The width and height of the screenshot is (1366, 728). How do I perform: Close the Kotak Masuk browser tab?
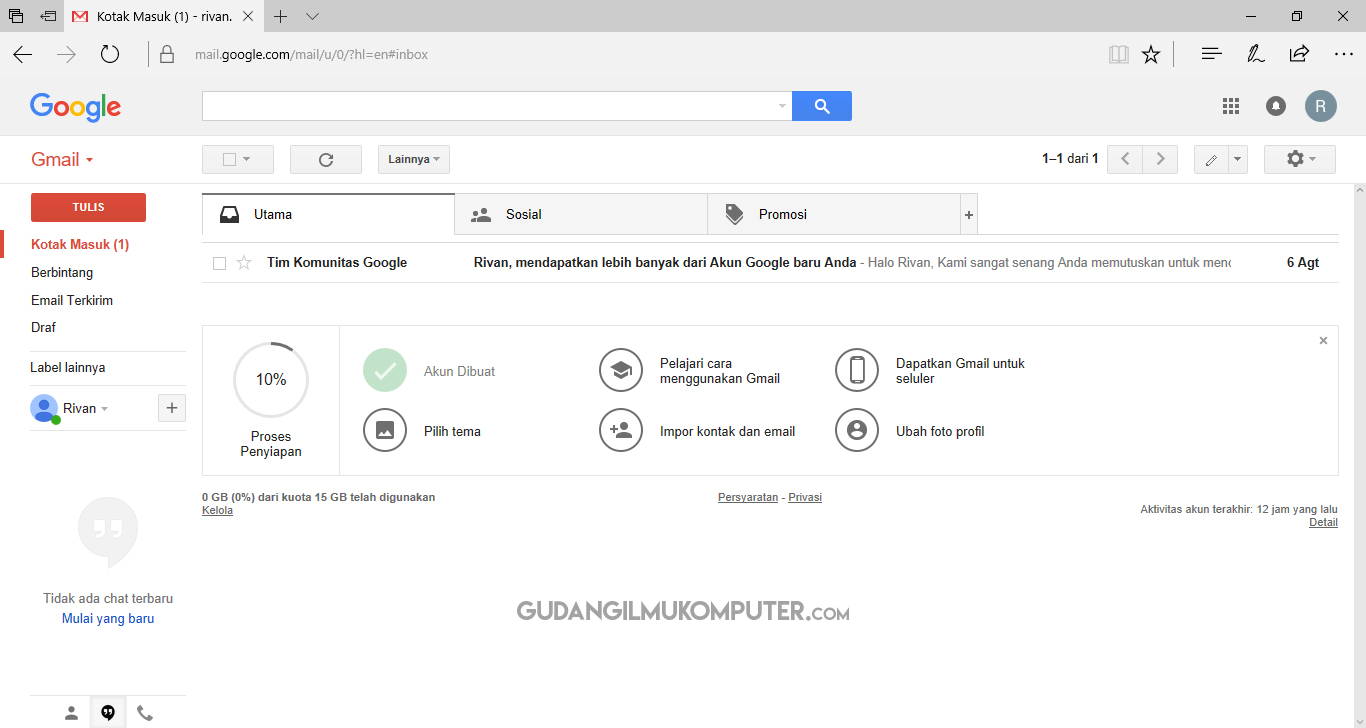pos(248,16)
